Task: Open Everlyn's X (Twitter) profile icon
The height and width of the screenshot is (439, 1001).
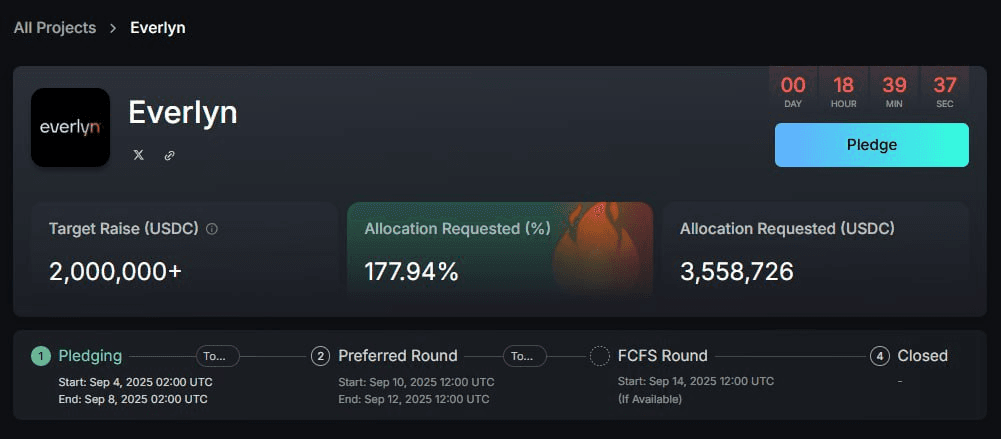Action: tap(139, 155)
